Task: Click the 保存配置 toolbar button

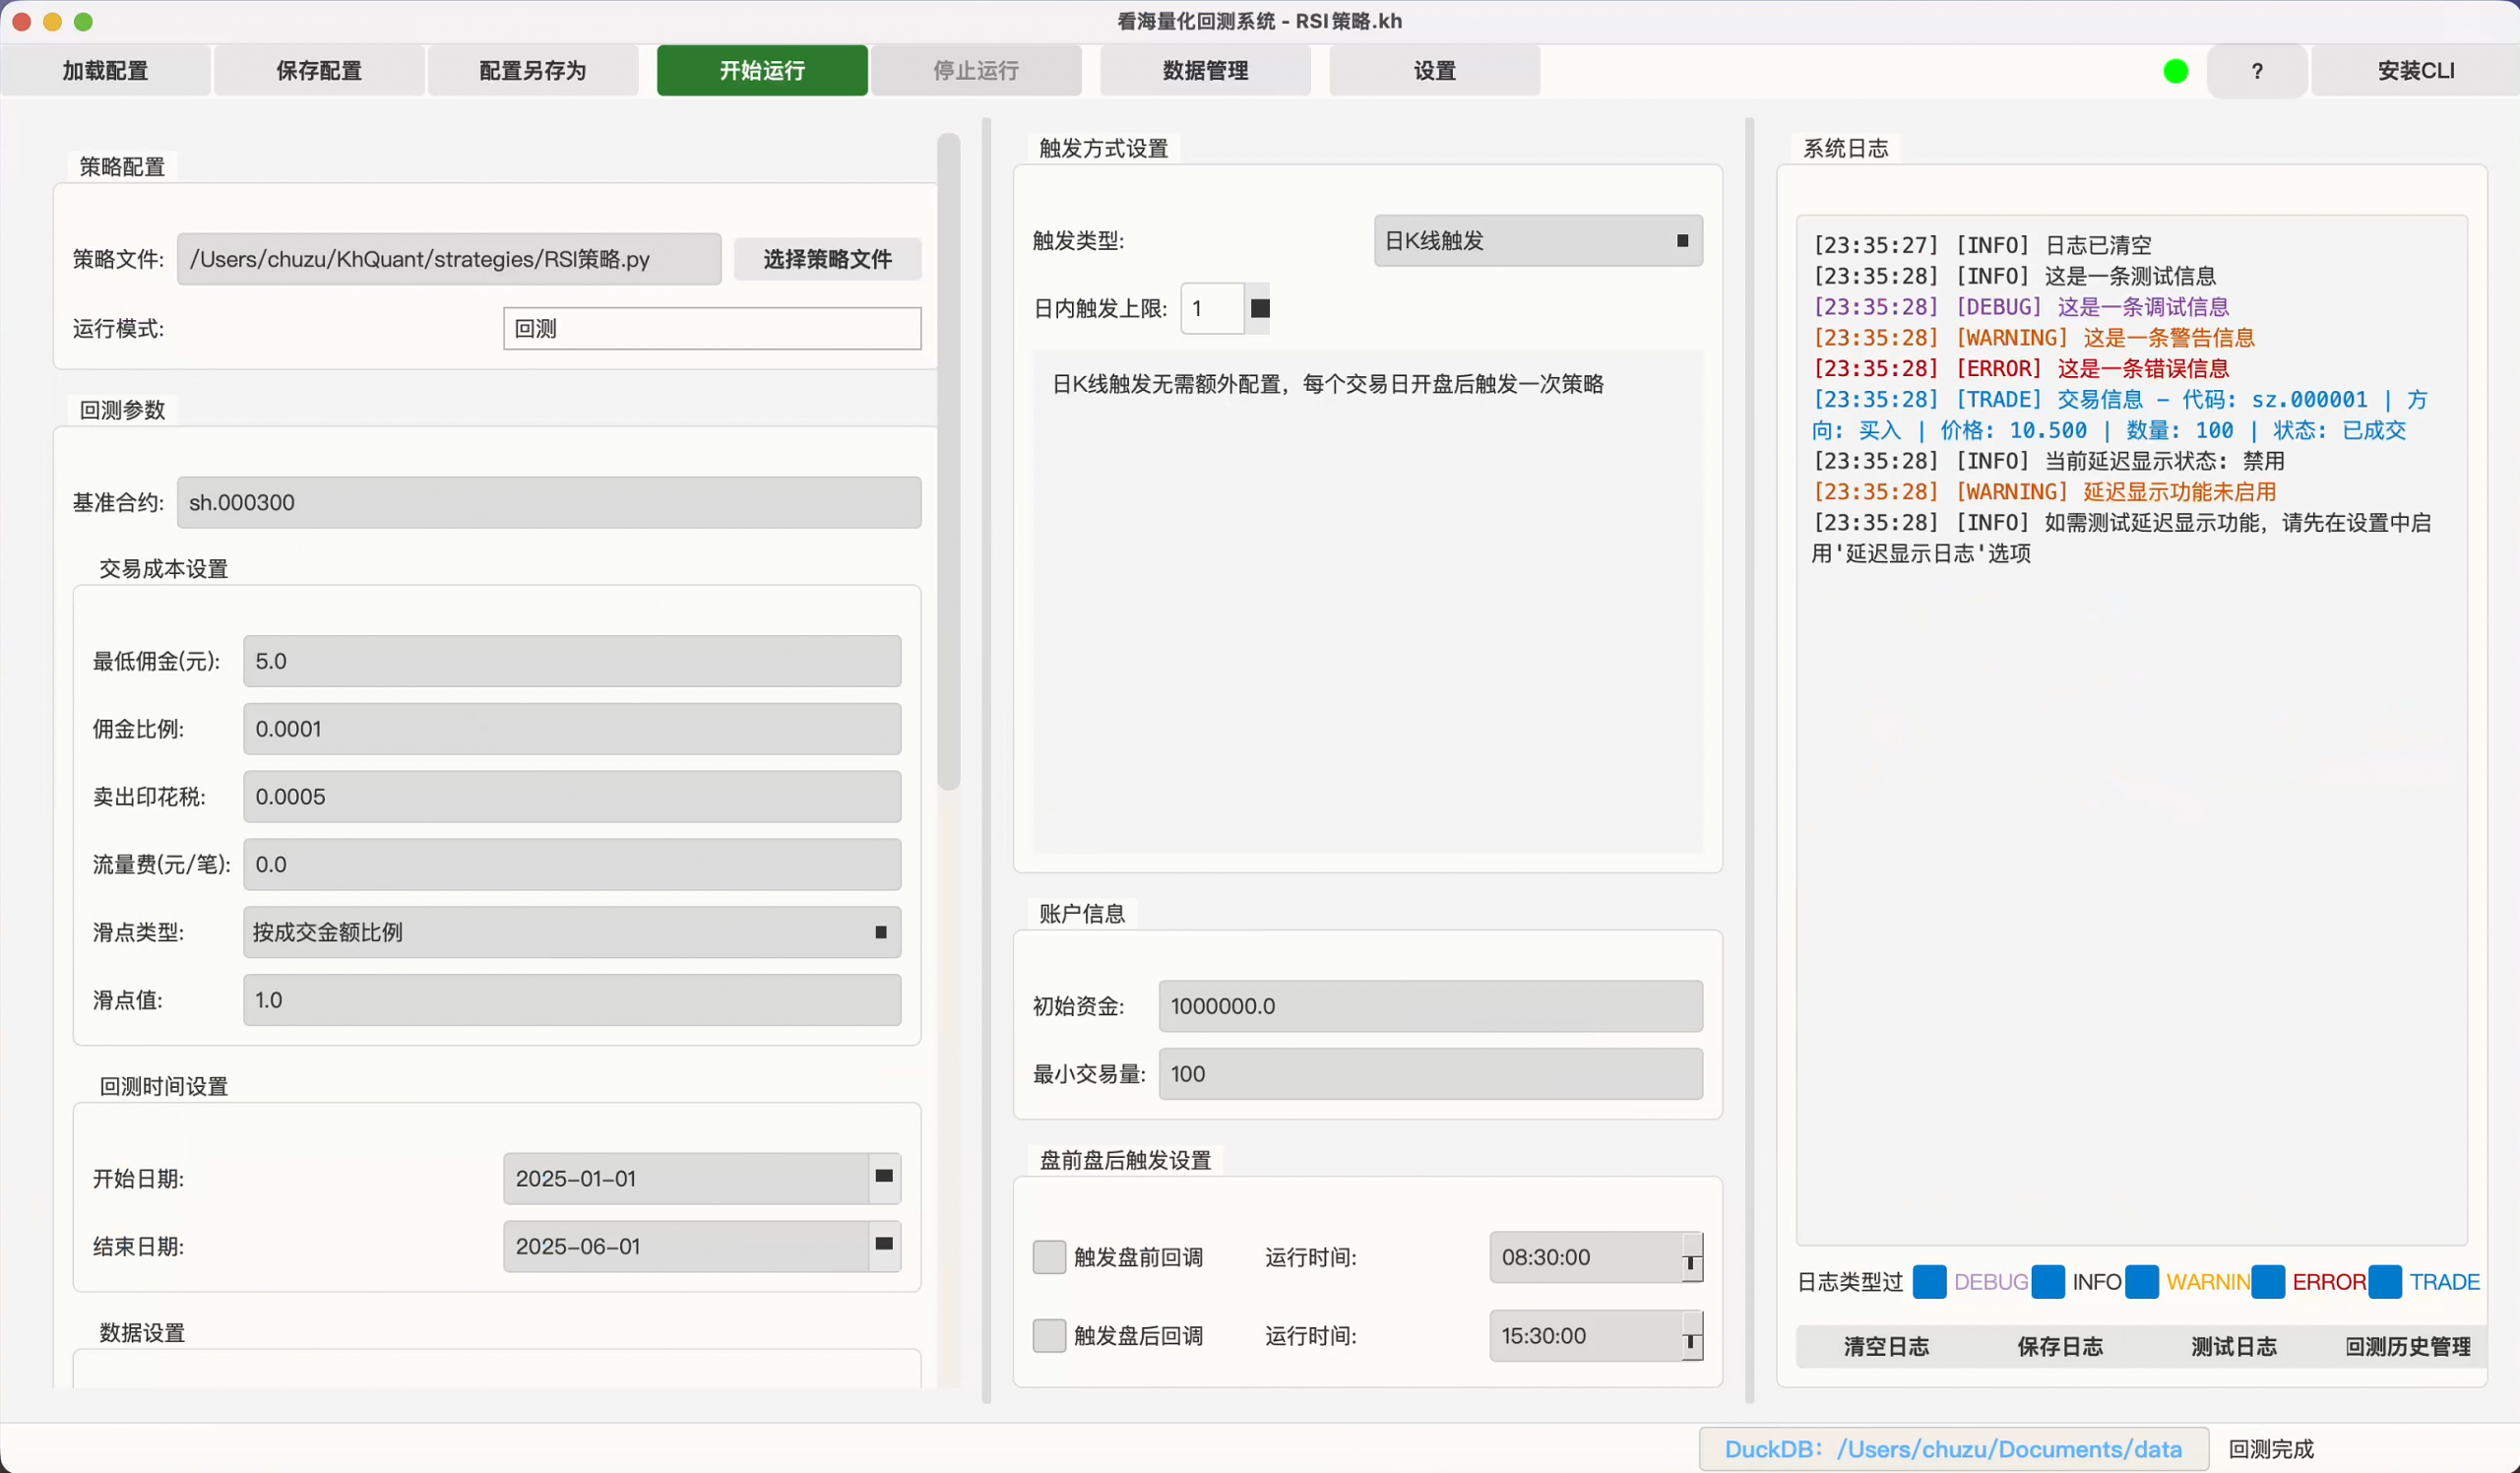Action: coord(319,71)
